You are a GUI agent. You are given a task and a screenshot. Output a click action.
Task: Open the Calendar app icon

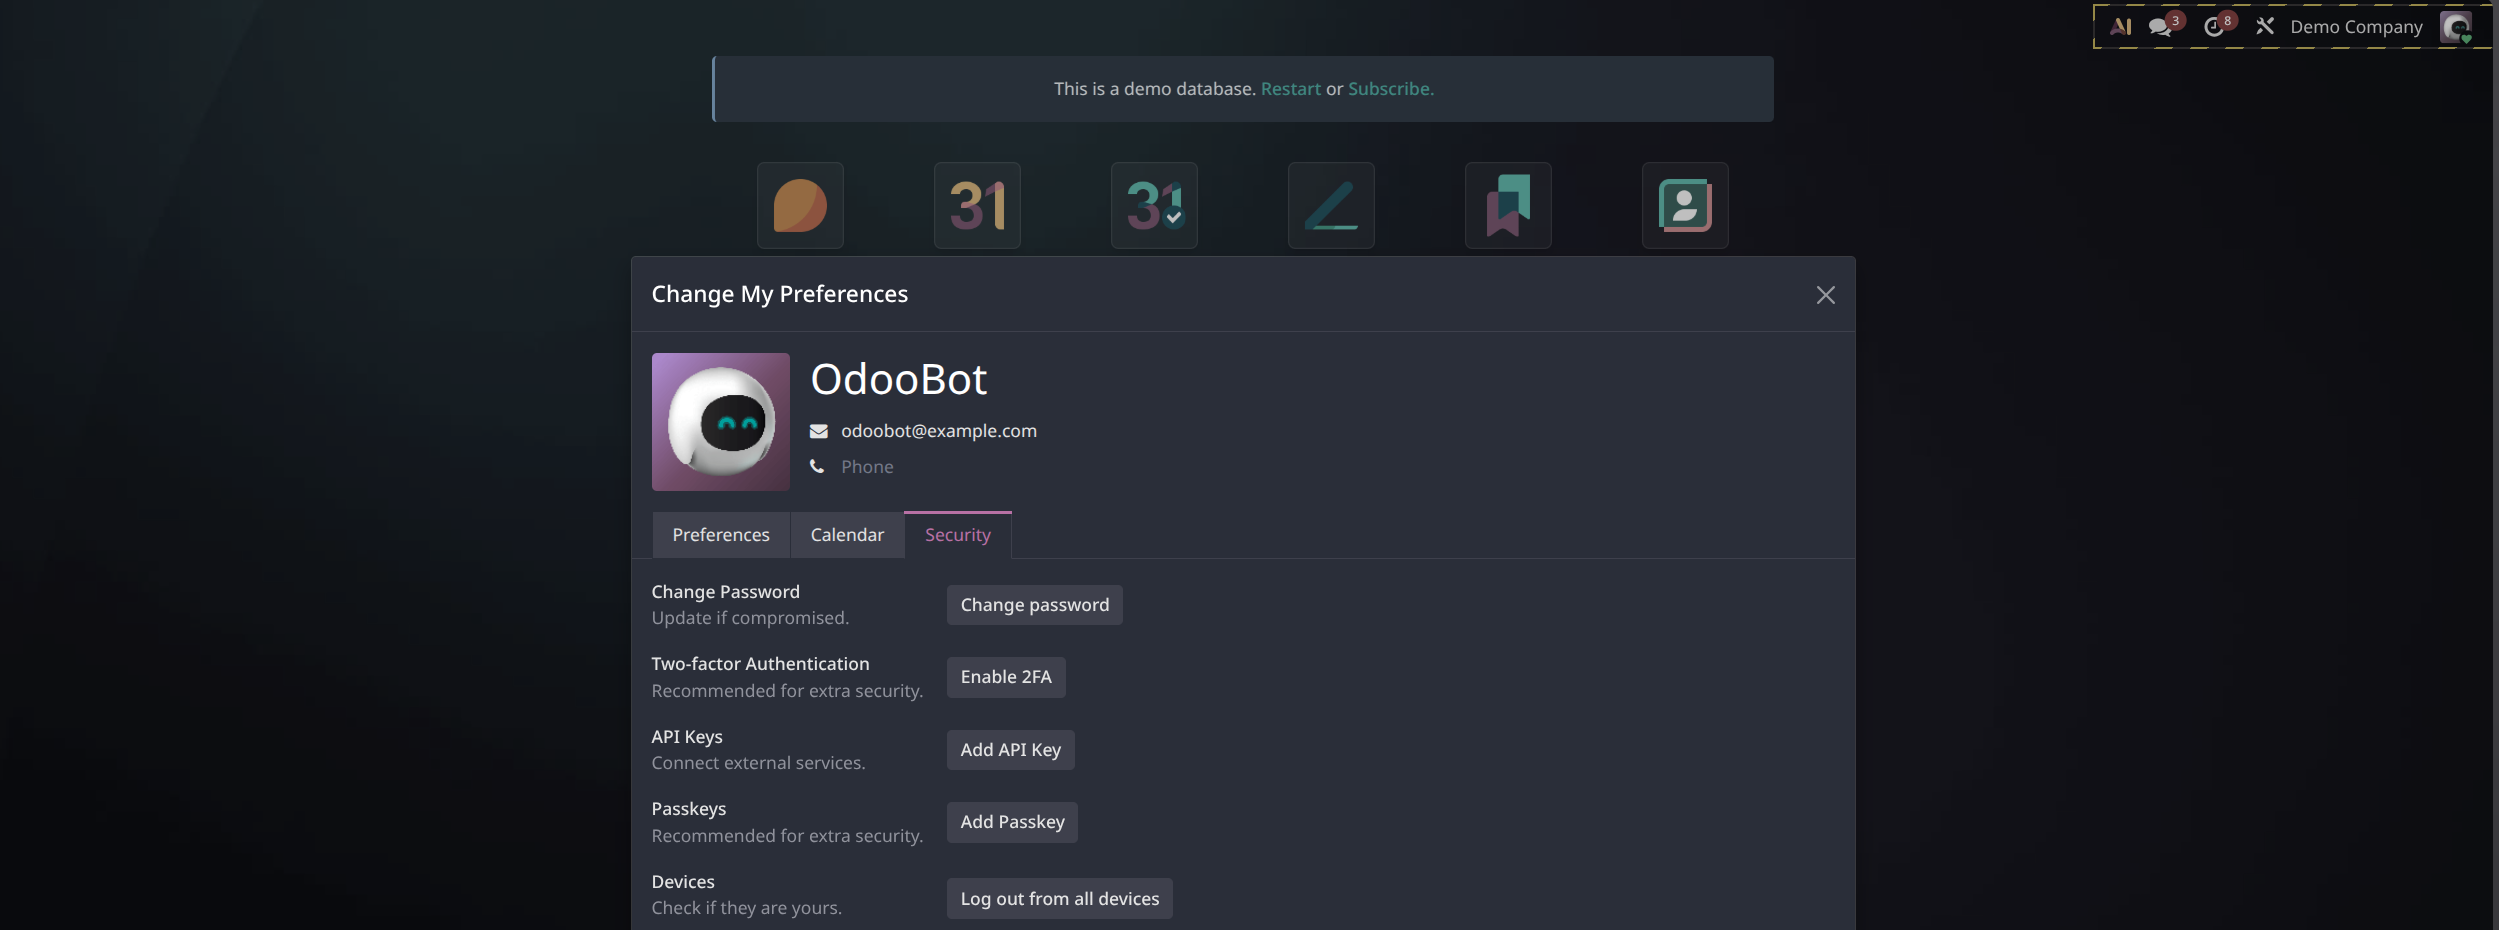tap(977, 205)
